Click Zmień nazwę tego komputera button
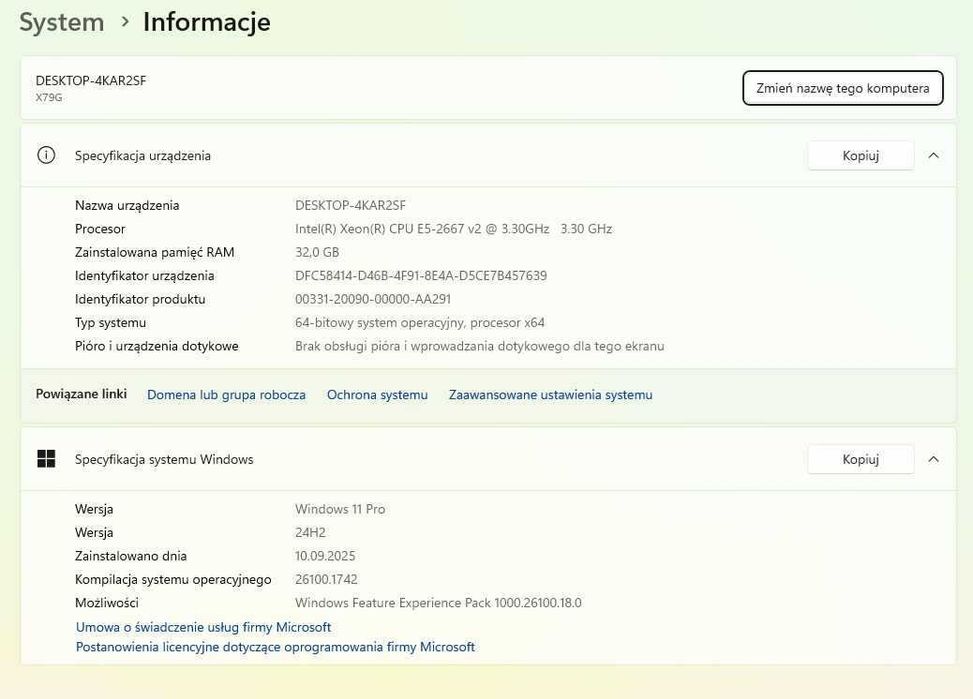The height and width of the screenshot is (699, 973). point(842,88)
